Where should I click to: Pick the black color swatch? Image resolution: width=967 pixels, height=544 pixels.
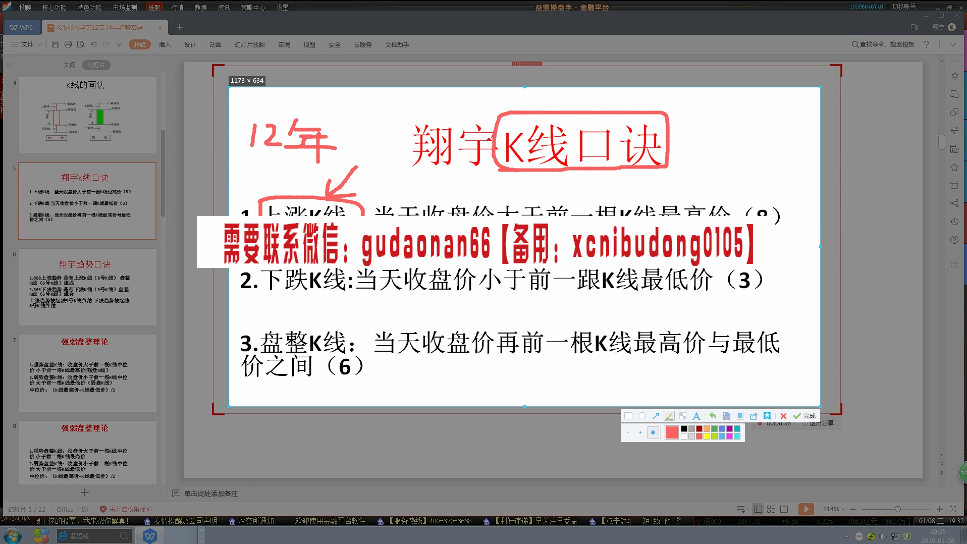(x=684, y=429)
